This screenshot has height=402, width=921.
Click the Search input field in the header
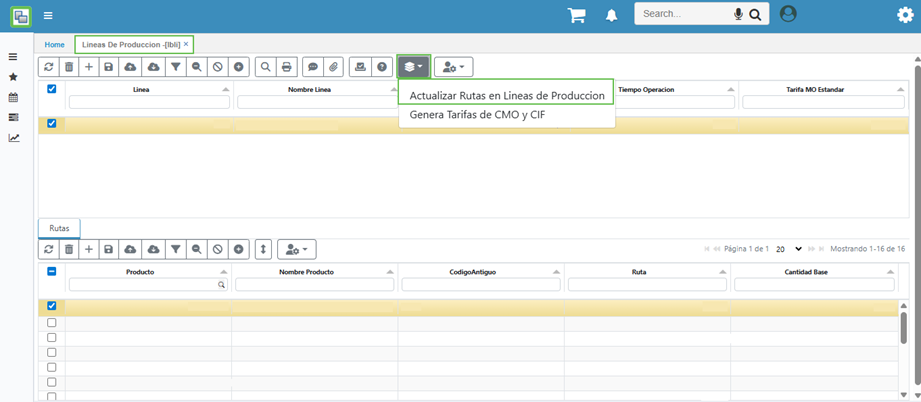click(x=685, y=14)
